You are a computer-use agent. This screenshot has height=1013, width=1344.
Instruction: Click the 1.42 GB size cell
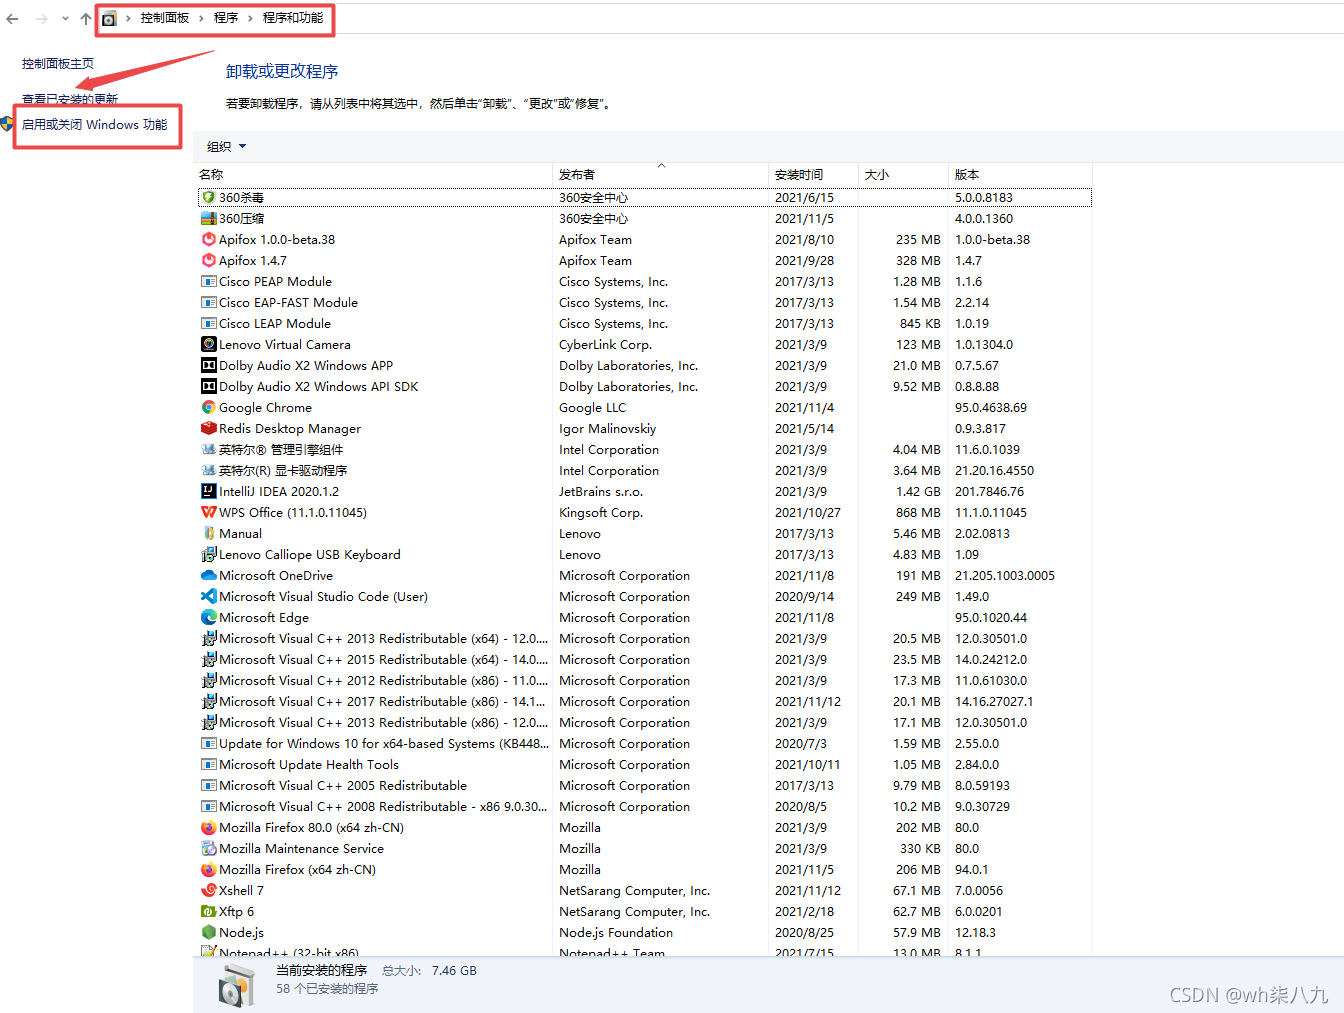point(918,491)
